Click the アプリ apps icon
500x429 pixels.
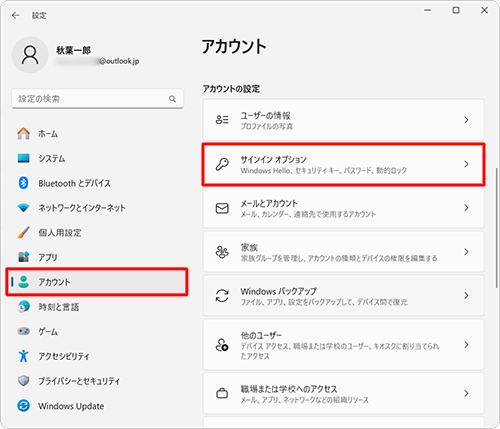(24, 257)
